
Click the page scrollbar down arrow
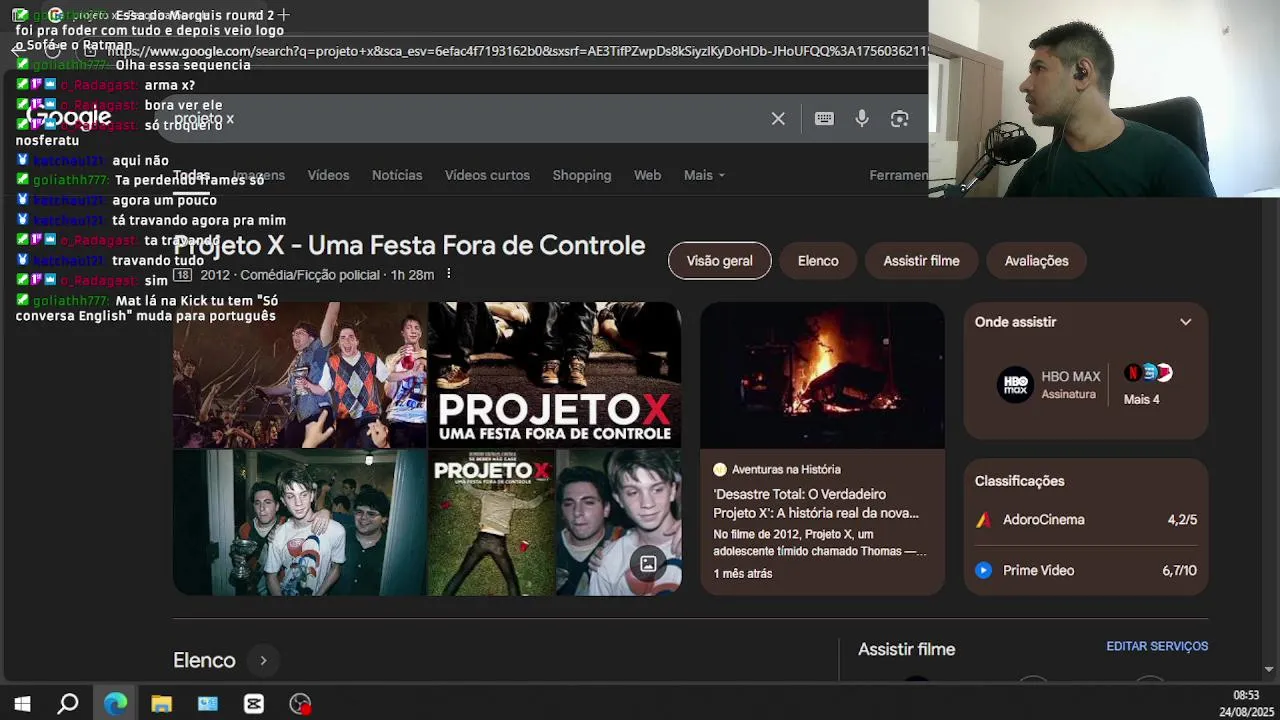coord(1269,669)
